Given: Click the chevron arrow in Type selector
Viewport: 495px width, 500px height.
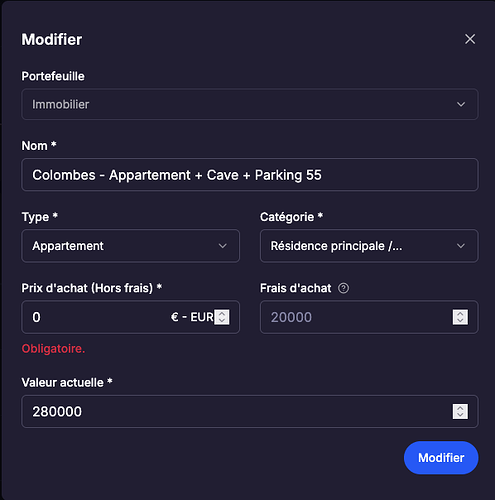Looking at the screenshot, I should click(223, 246).
